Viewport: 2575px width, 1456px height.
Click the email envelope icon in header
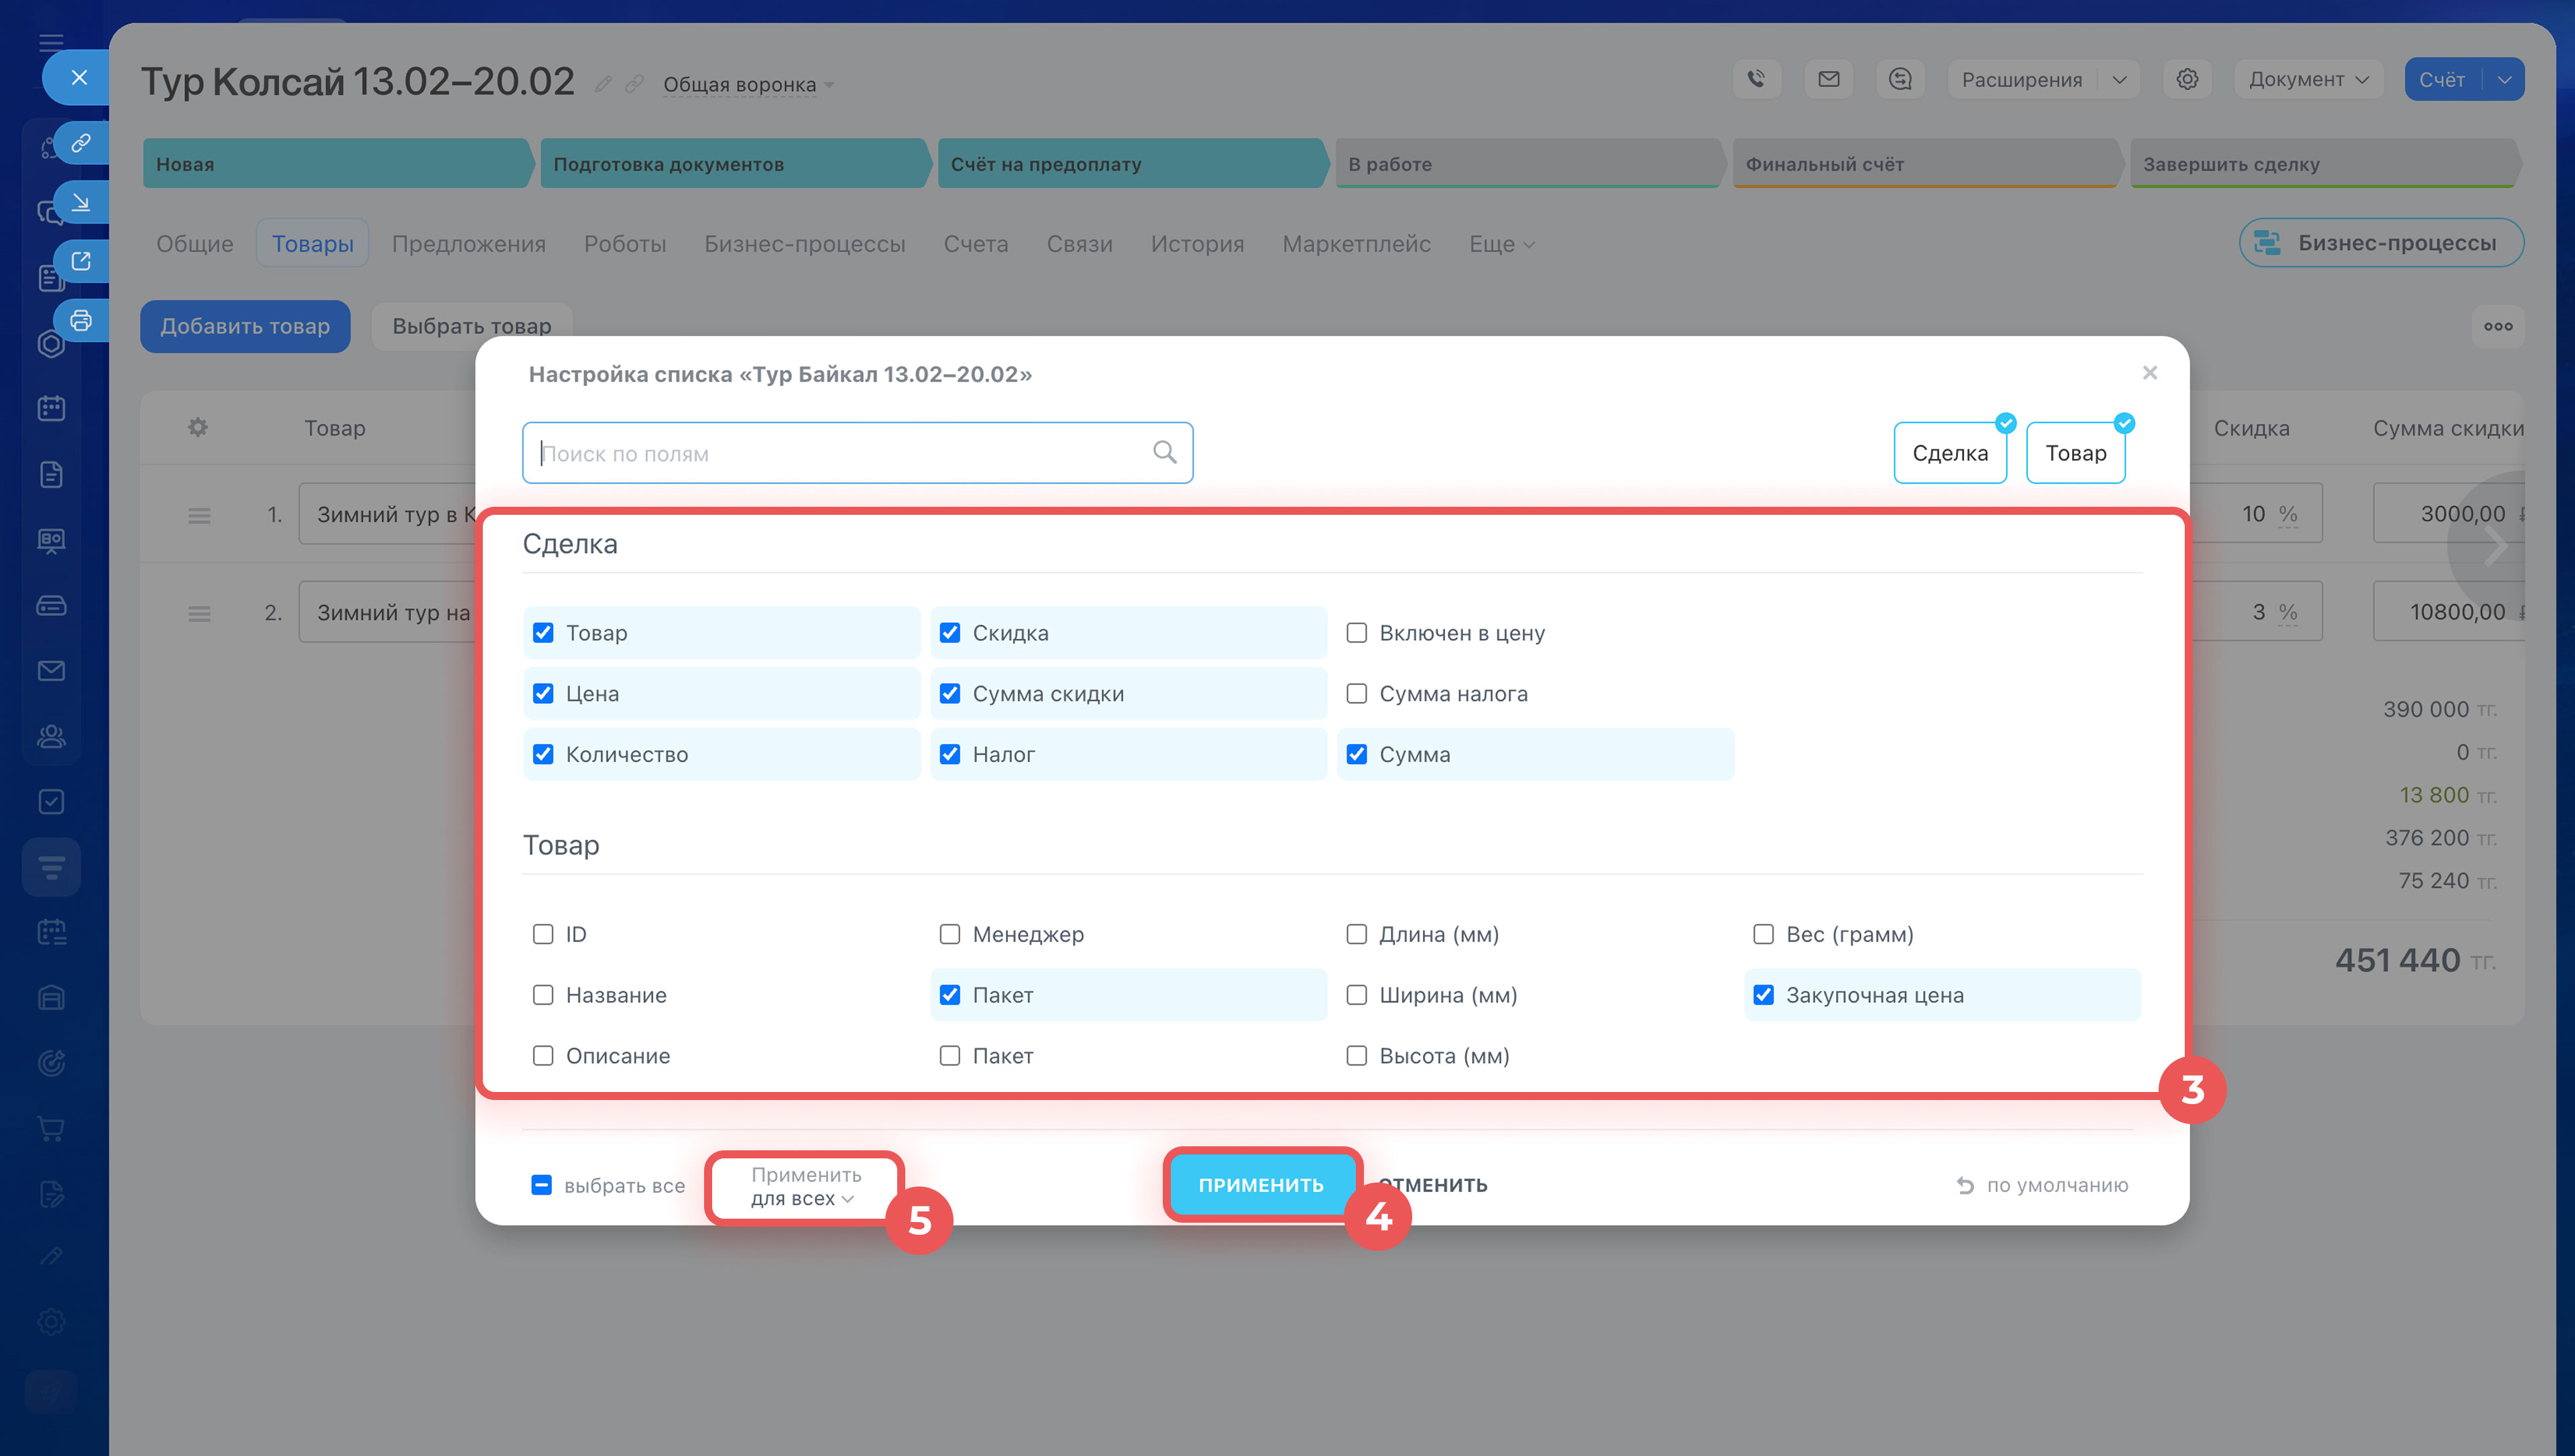(x=1828, y=79)
